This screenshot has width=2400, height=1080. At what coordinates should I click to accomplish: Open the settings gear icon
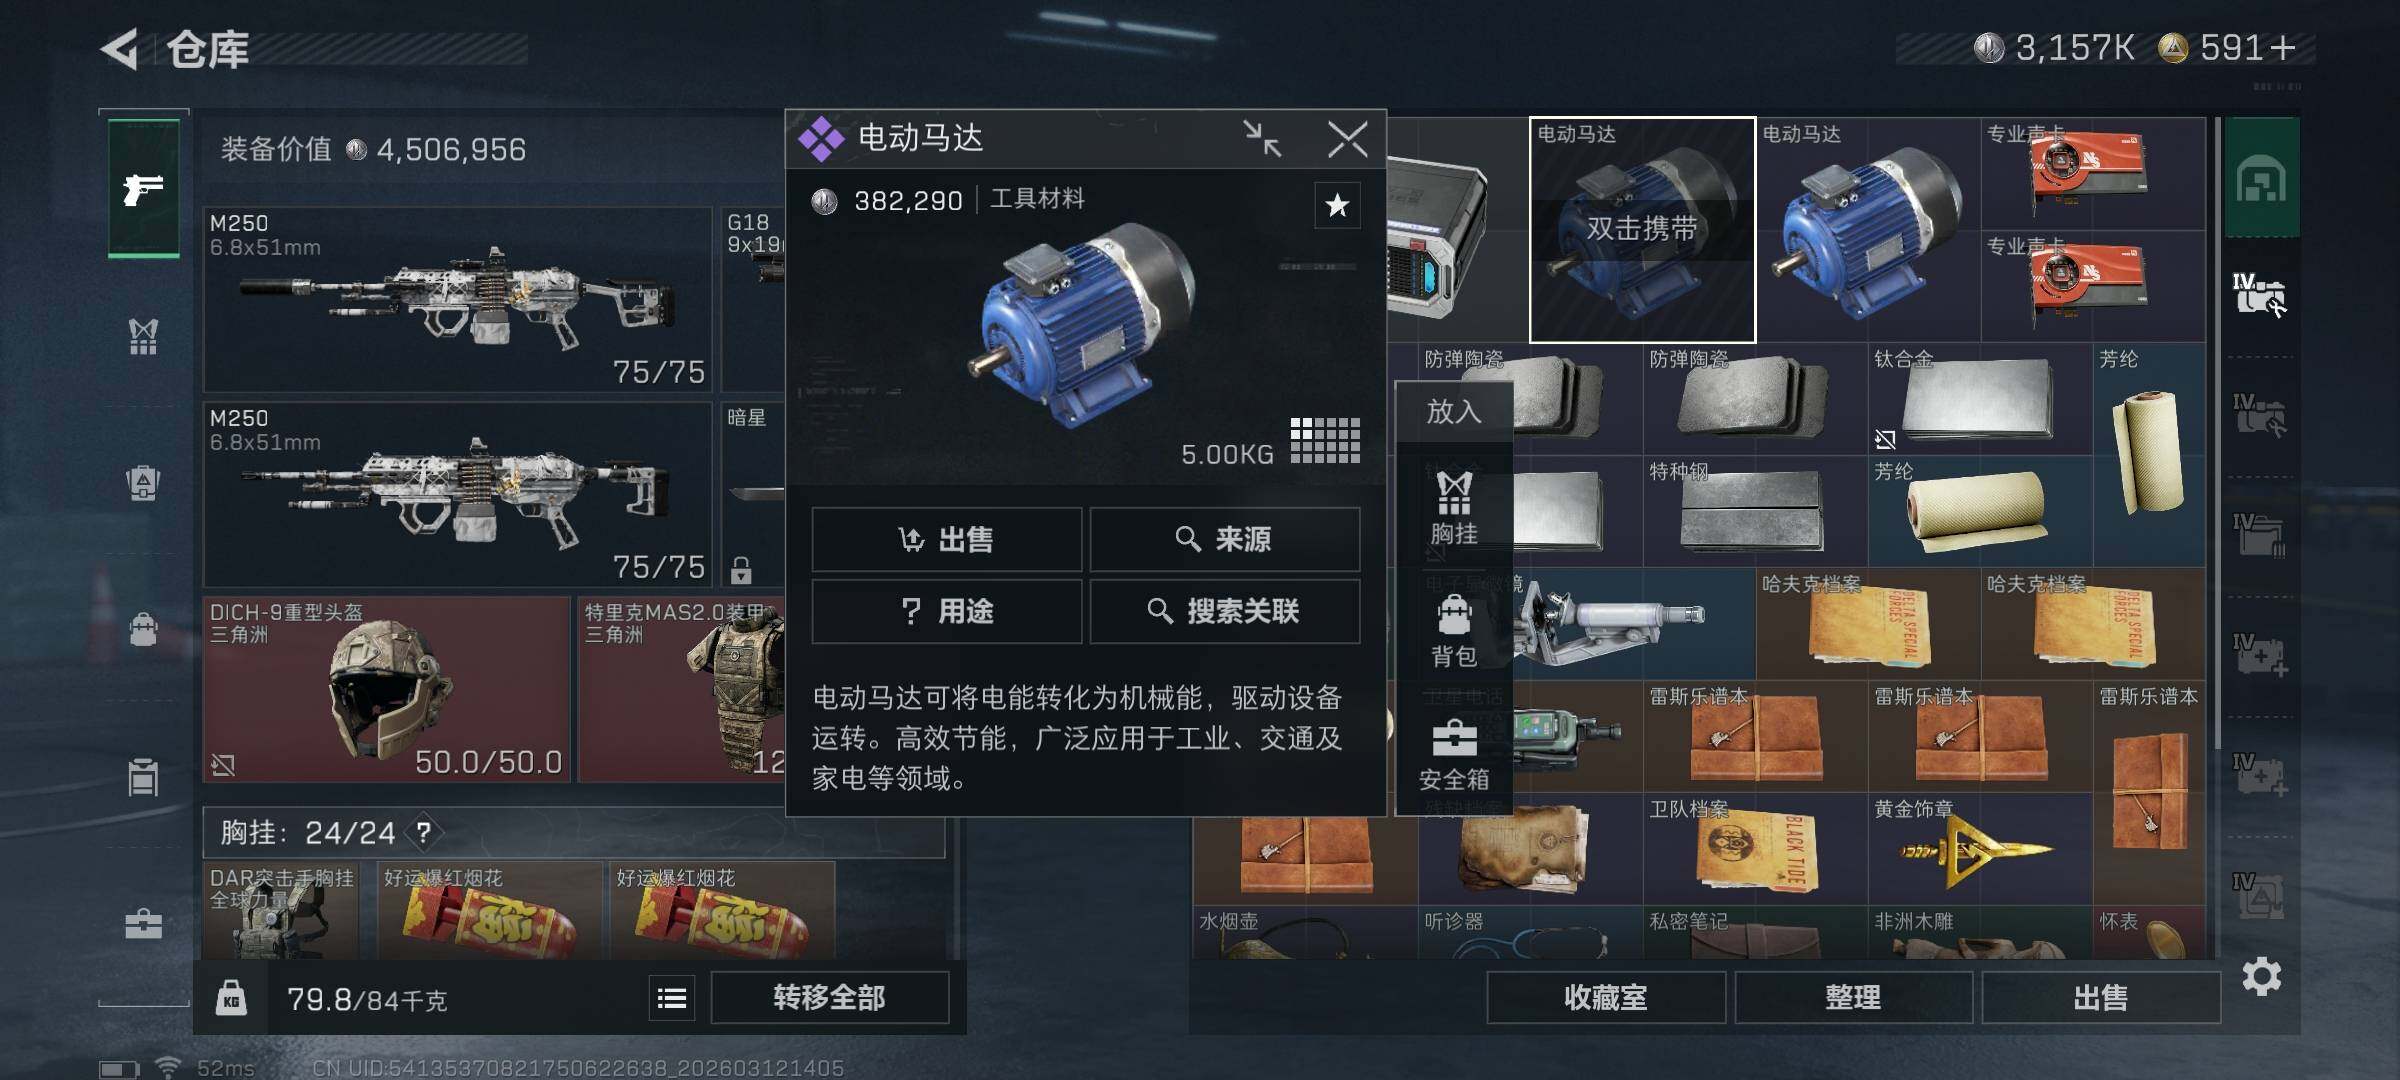[x=2262, y=976]
